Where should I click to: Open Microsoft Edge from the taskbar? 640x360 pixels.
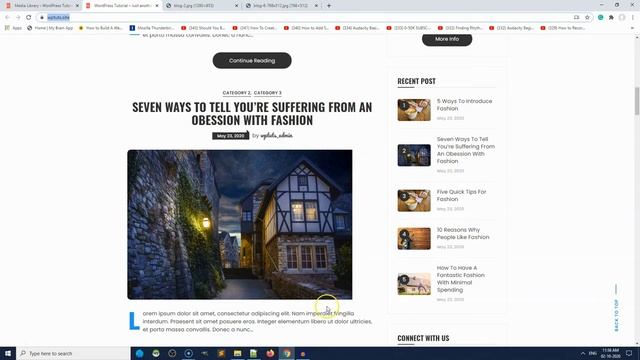click(x=140, y=353)
